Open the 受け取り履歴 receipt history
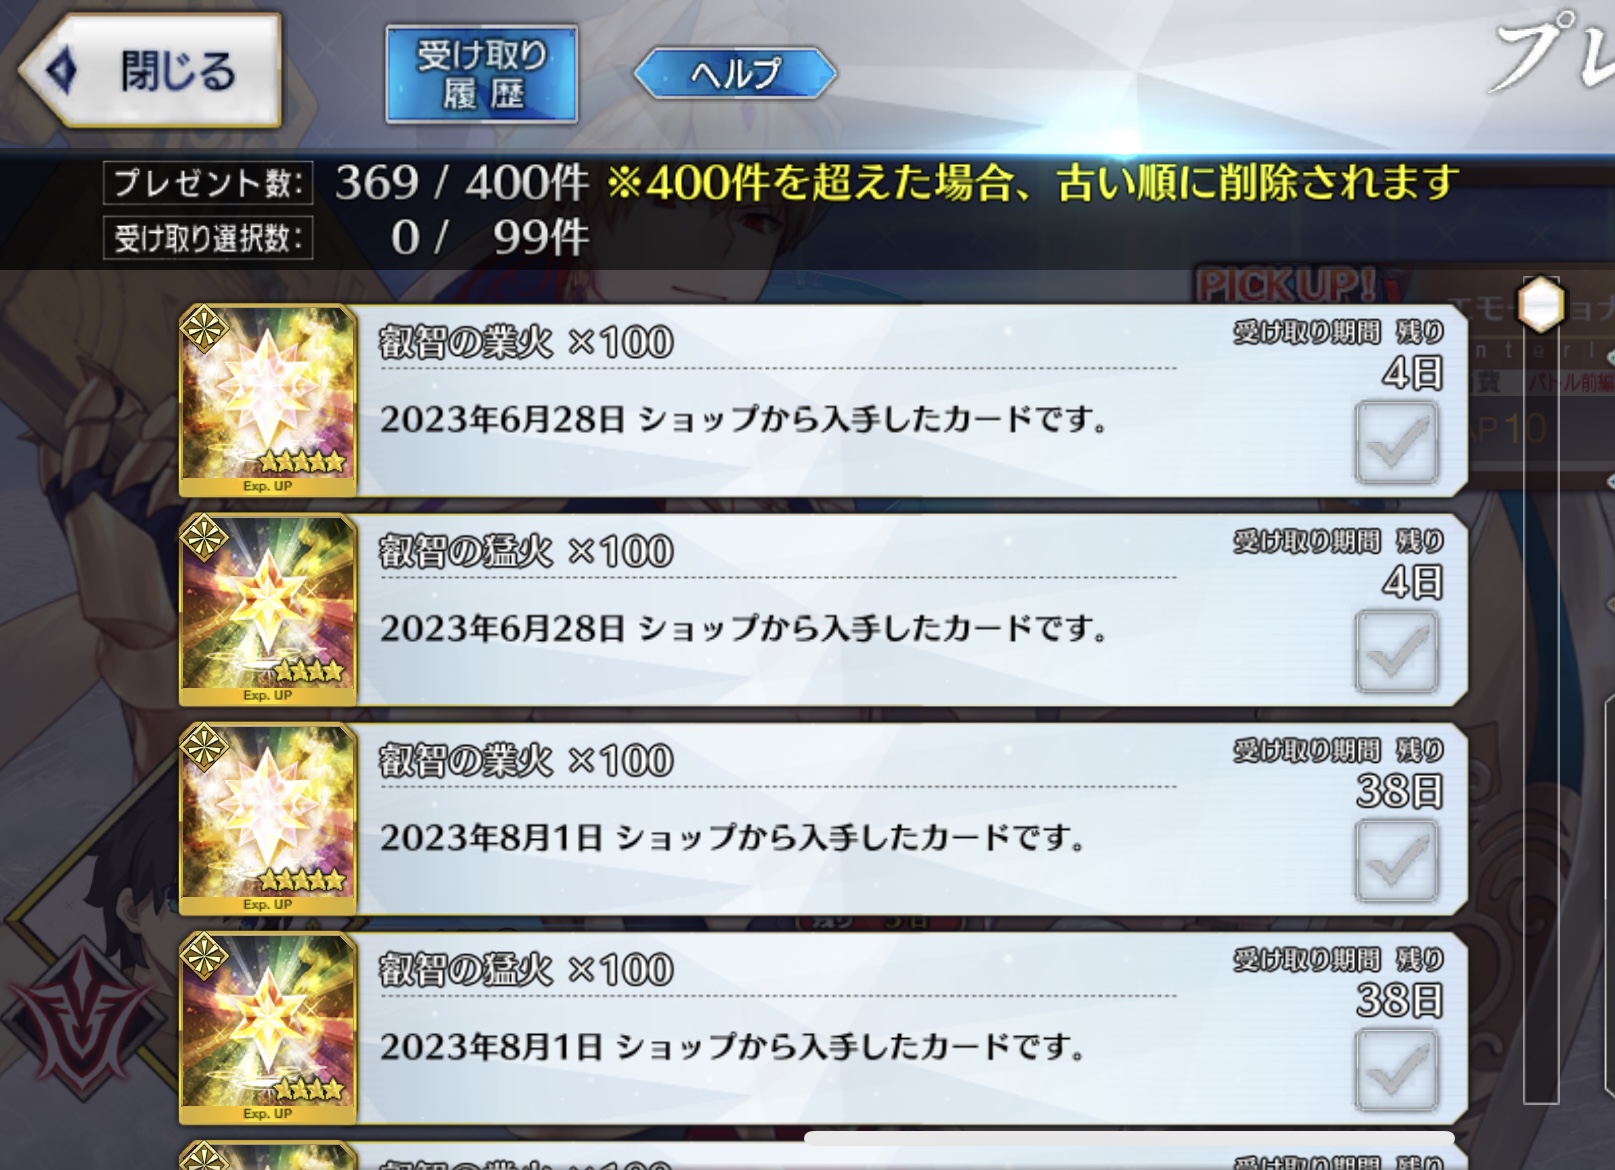The width and height of the screenshot is (1615, 1170). (x=482, y=74)
